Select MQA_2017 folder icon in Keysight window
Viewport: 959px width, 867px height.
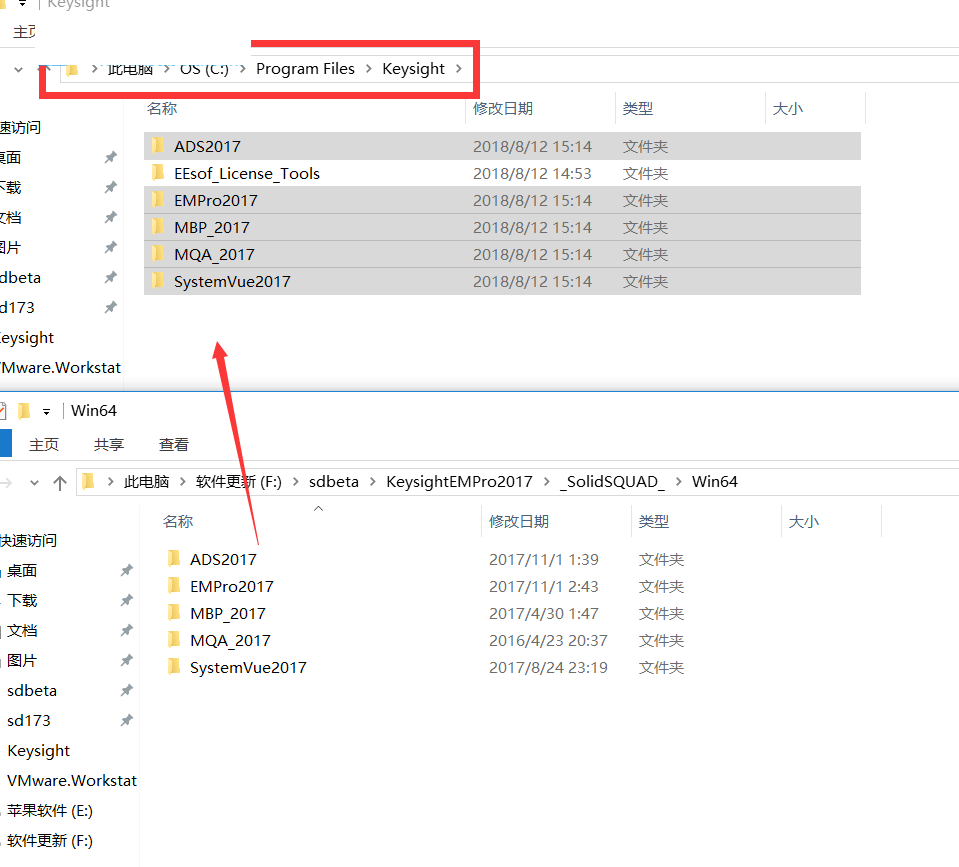coord(158,254)
